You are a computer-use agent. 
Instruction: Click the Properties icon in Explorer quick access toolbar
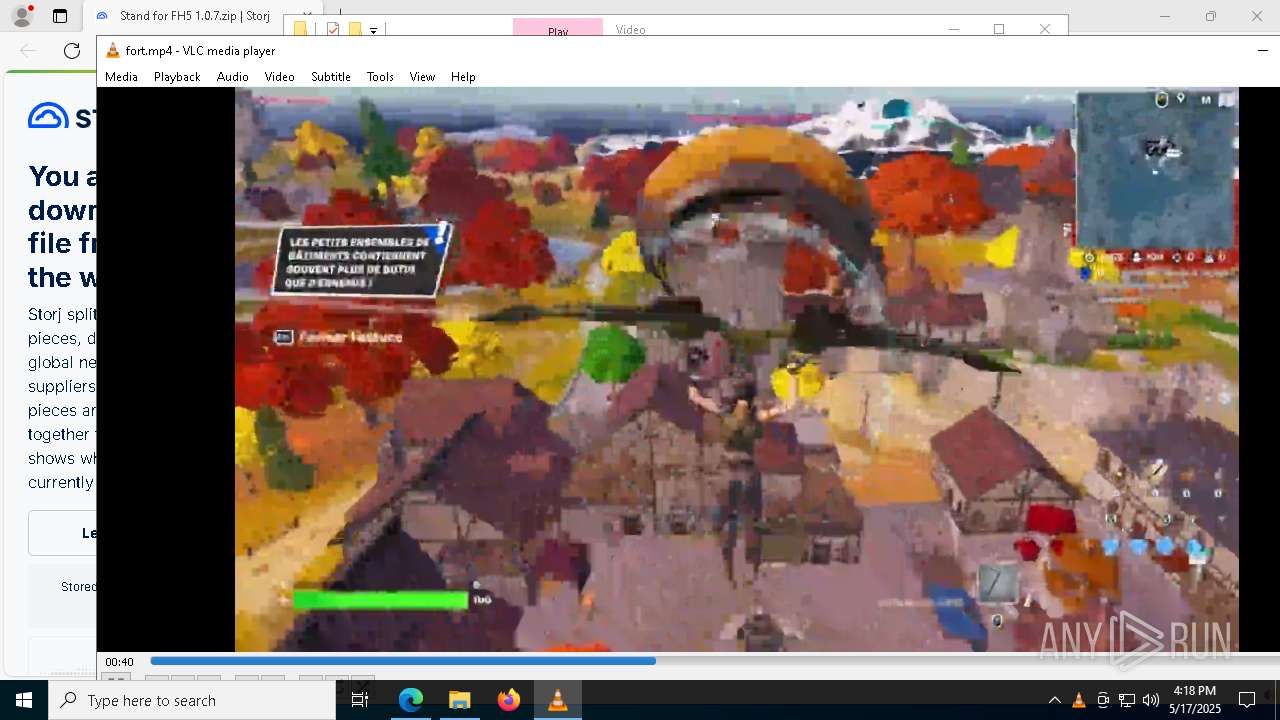[x=333, y=29]
